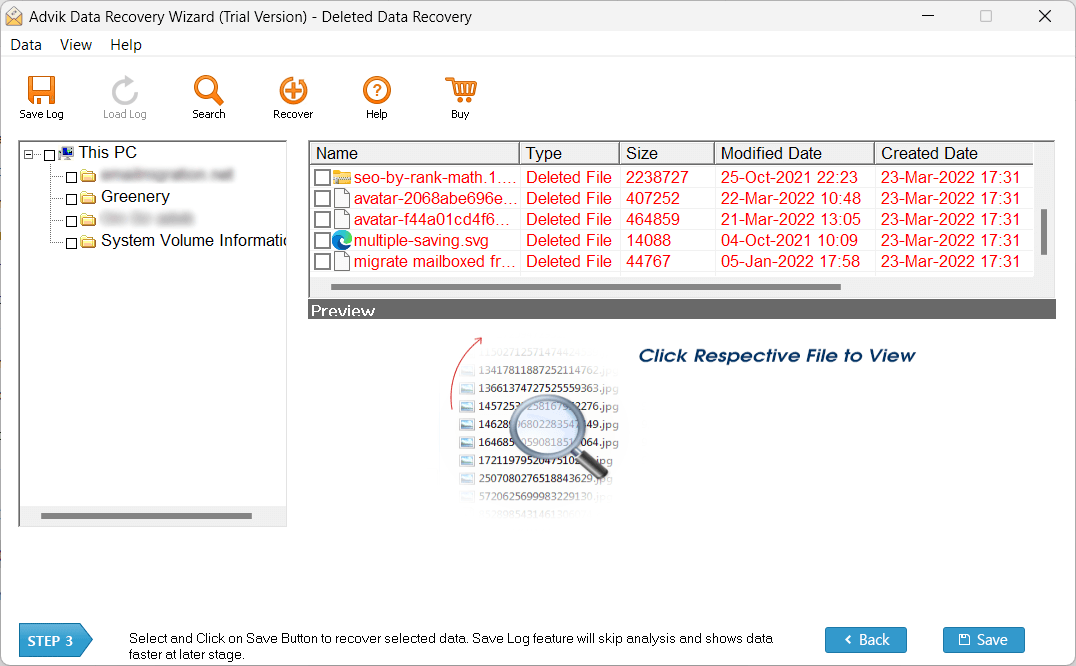Click the This PC computer icon
Screen dimensions: 1076x666
[67, 153]
